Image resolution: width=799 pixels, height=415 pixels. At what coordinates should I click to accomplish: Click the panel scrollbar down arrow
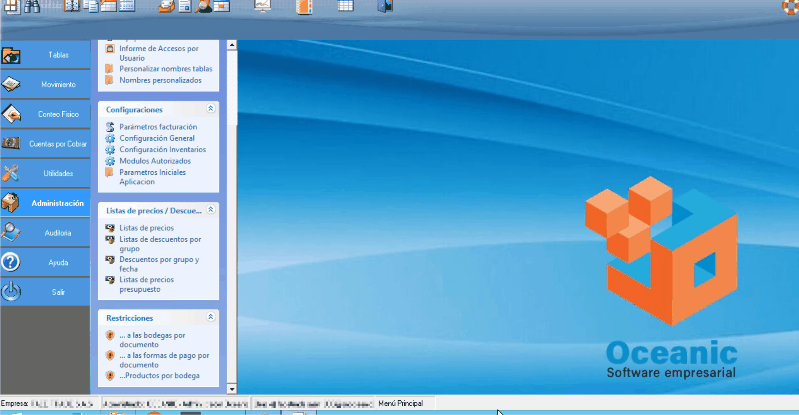pos(231,388)
